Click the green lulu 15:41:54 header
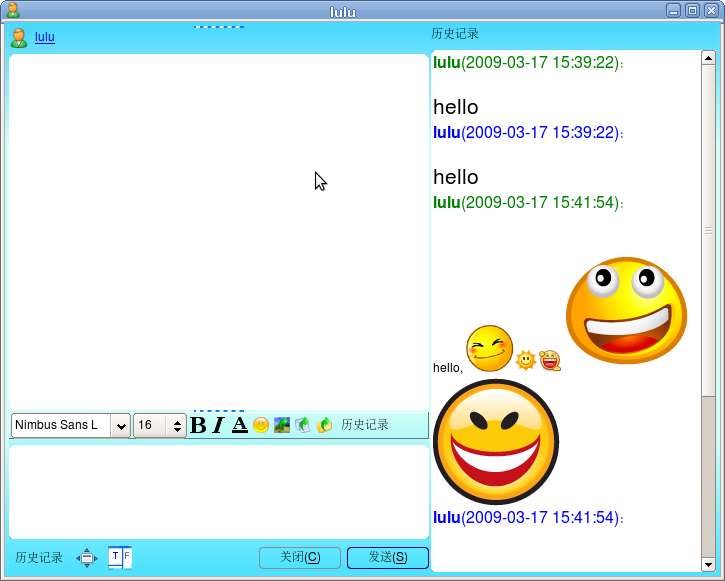Viewport: 725px width, 581px height. (528, 202)
